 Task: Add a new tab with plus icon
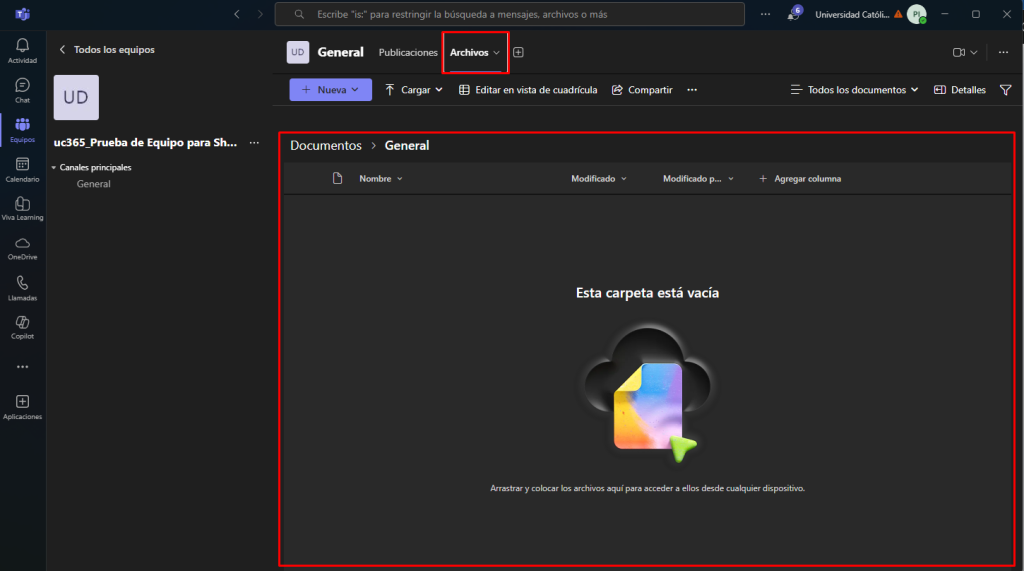coord(518,52)
